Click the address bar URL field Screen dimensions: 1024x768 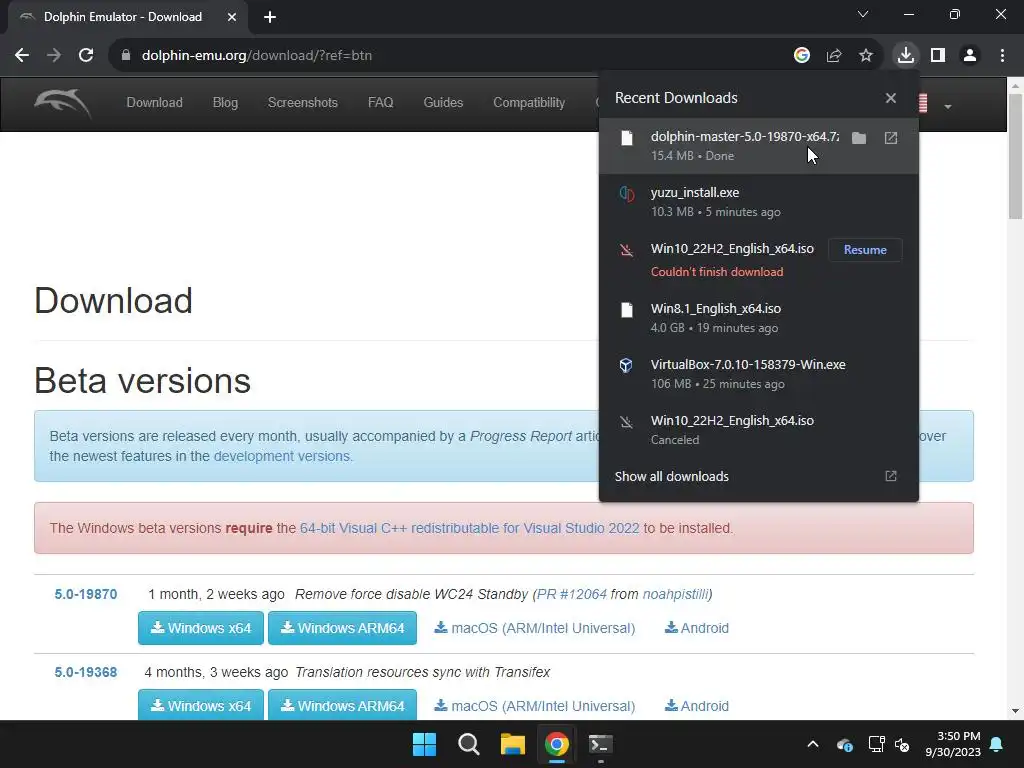451,56
